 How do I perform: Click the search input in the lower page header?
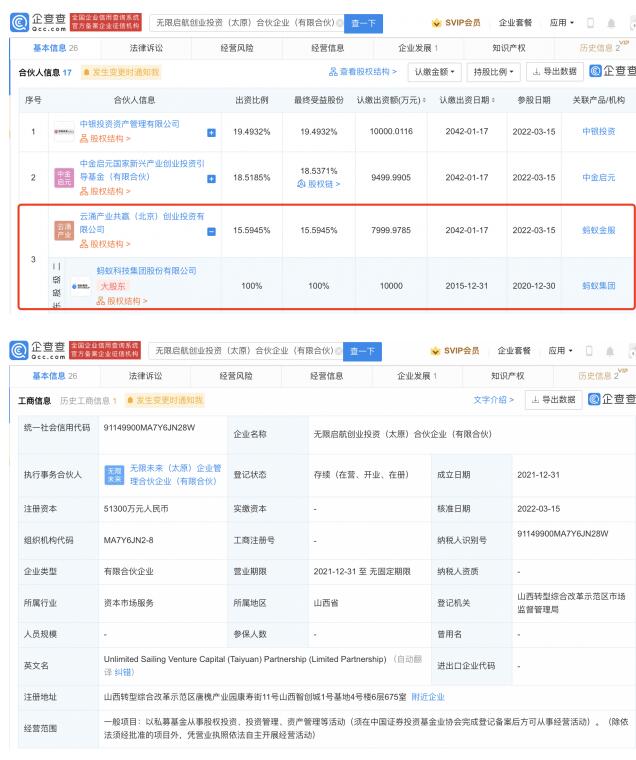(244, 350)
